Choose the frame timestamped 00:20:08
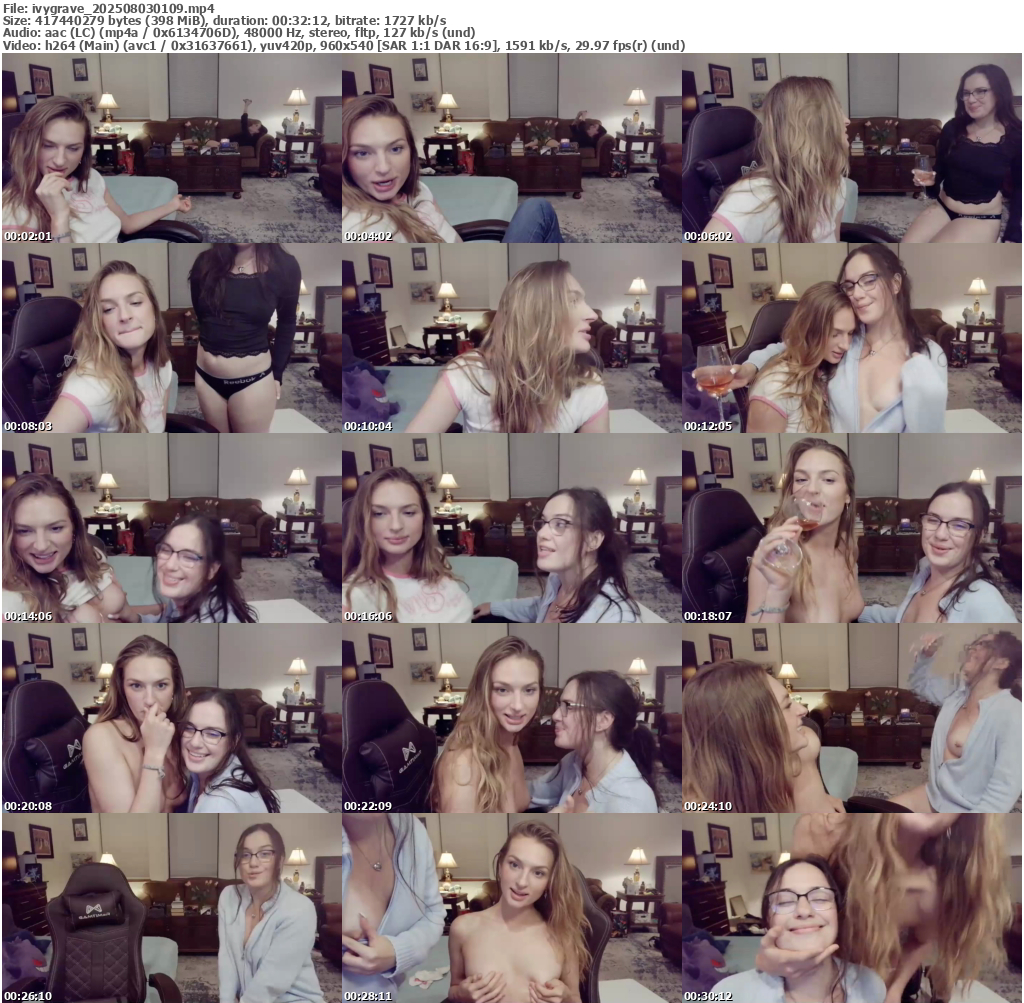The image size is (1024, 1003). pos(172,718)
